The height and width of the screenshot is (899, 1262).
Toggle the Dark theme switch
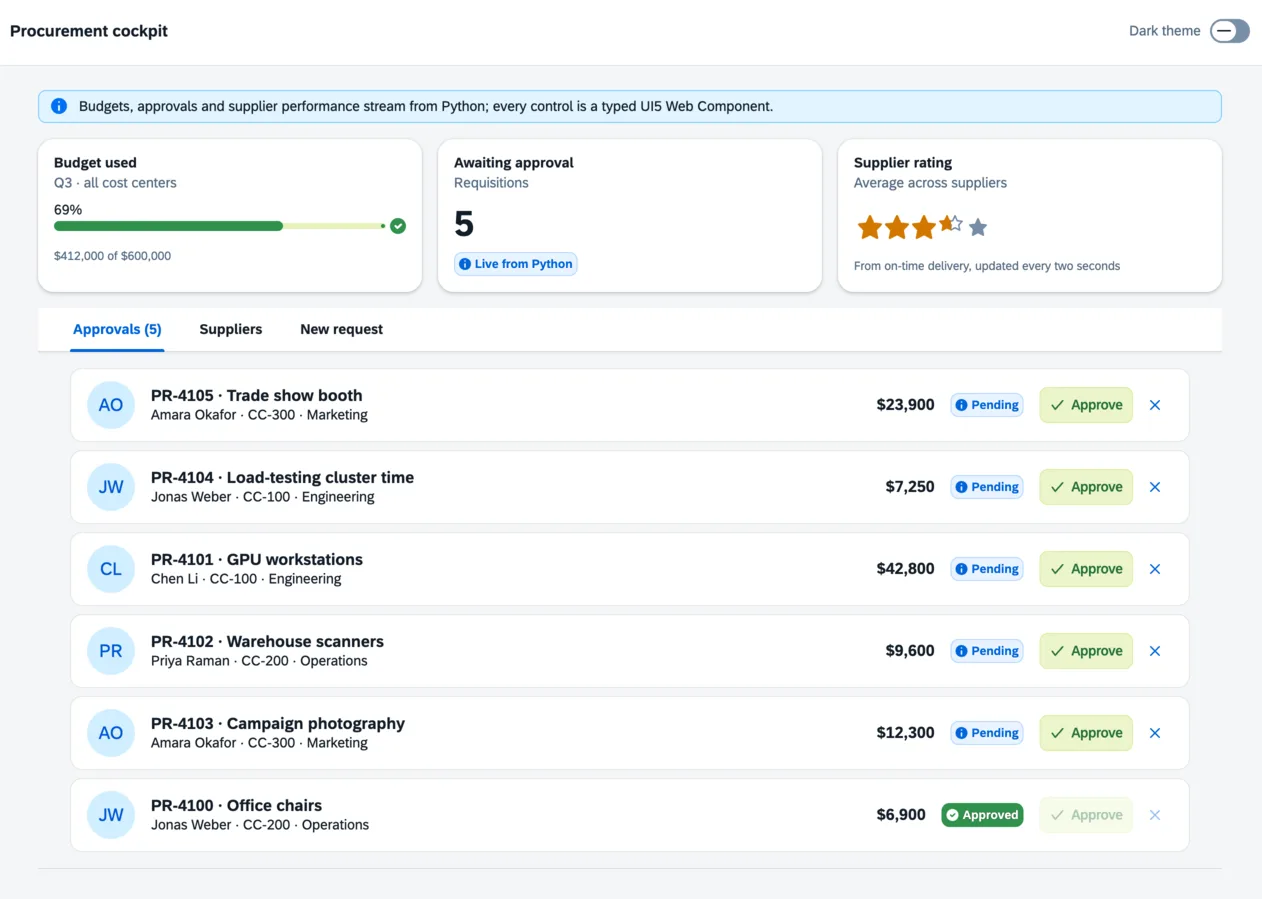click(x=1229, y=31)
